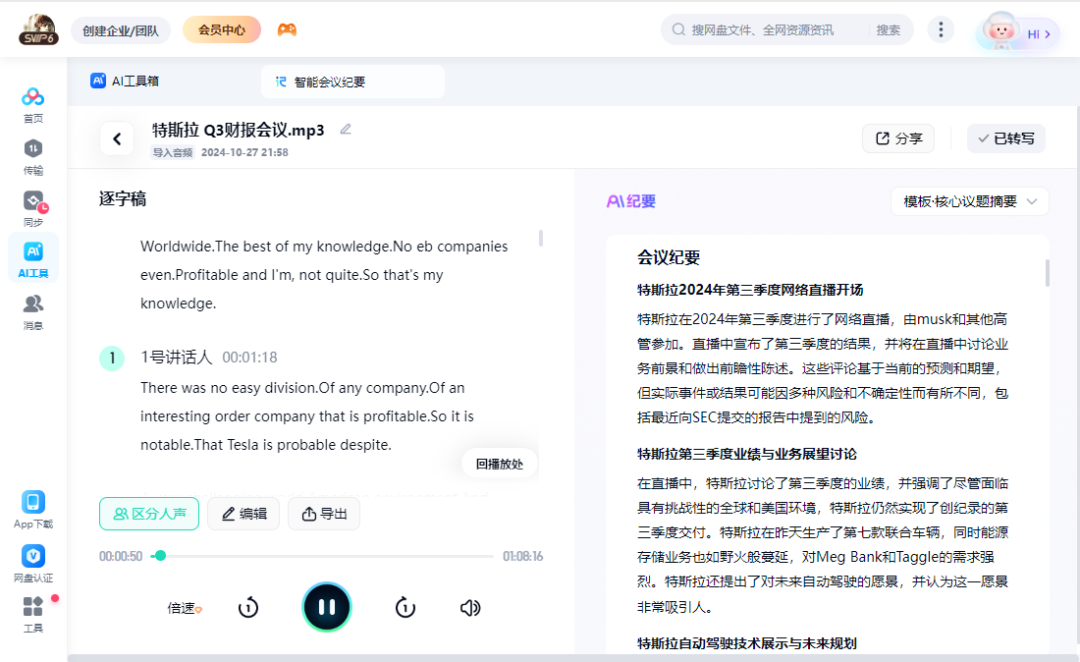Open the 传输 transfer sidebar icon
This screenshot has height=662, width=1080.
32,156
